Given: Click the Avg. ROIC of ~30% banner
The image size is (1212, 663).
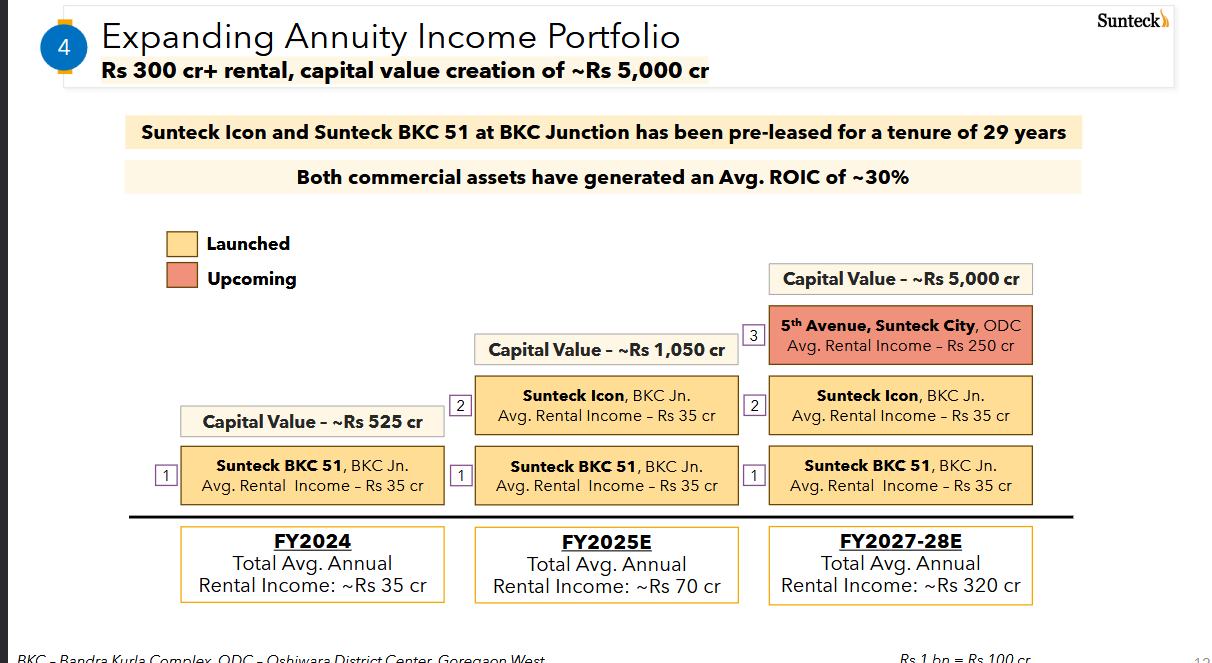Looking at the screenshot, I should pyautogui.click(x=603, y=178).
